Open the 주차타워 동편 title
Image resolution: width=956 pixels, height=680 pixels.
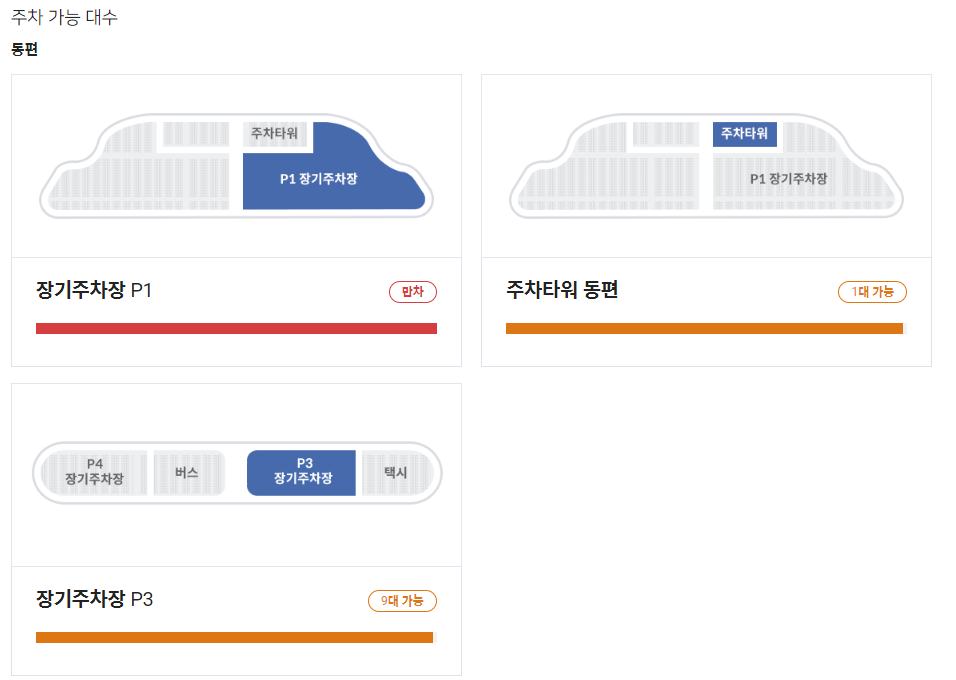point(562,290)
